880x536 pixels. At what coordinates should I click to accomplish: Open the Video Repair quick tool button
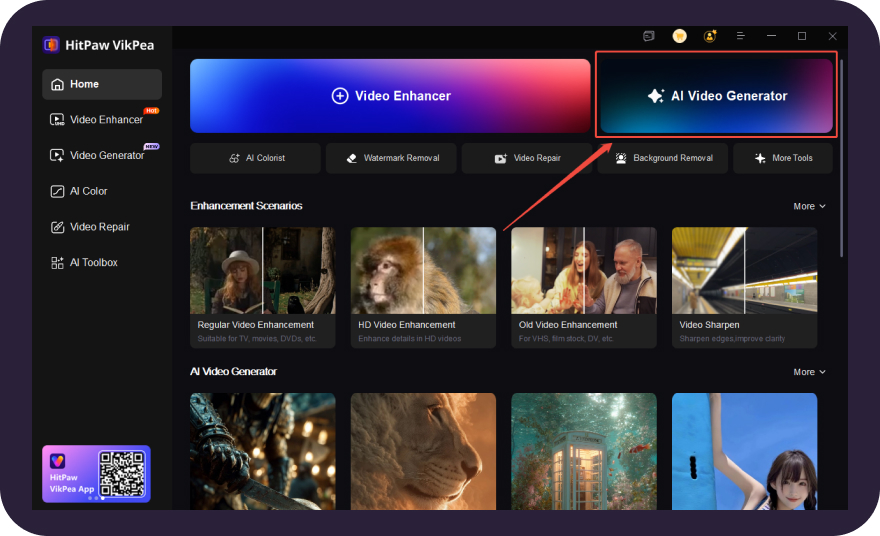click(x=527, y=158)
